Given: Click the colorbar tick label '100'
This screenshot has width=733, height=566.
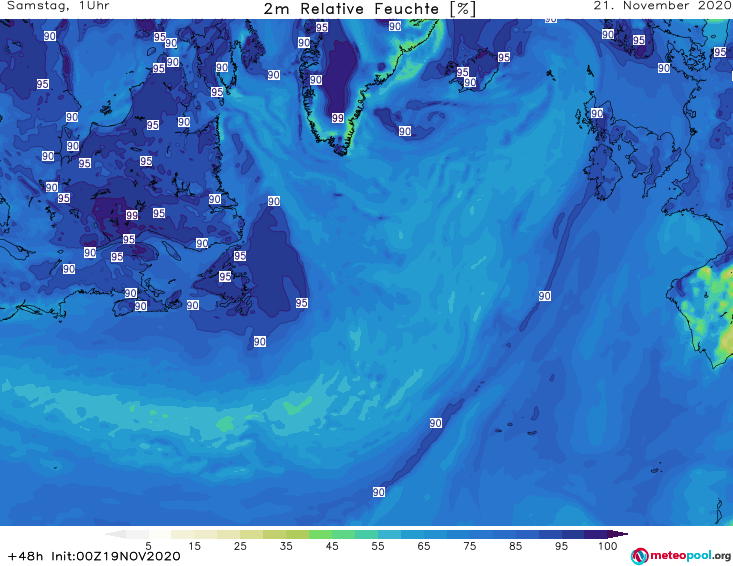Looking at the screenshot, I should pos(607,546).
